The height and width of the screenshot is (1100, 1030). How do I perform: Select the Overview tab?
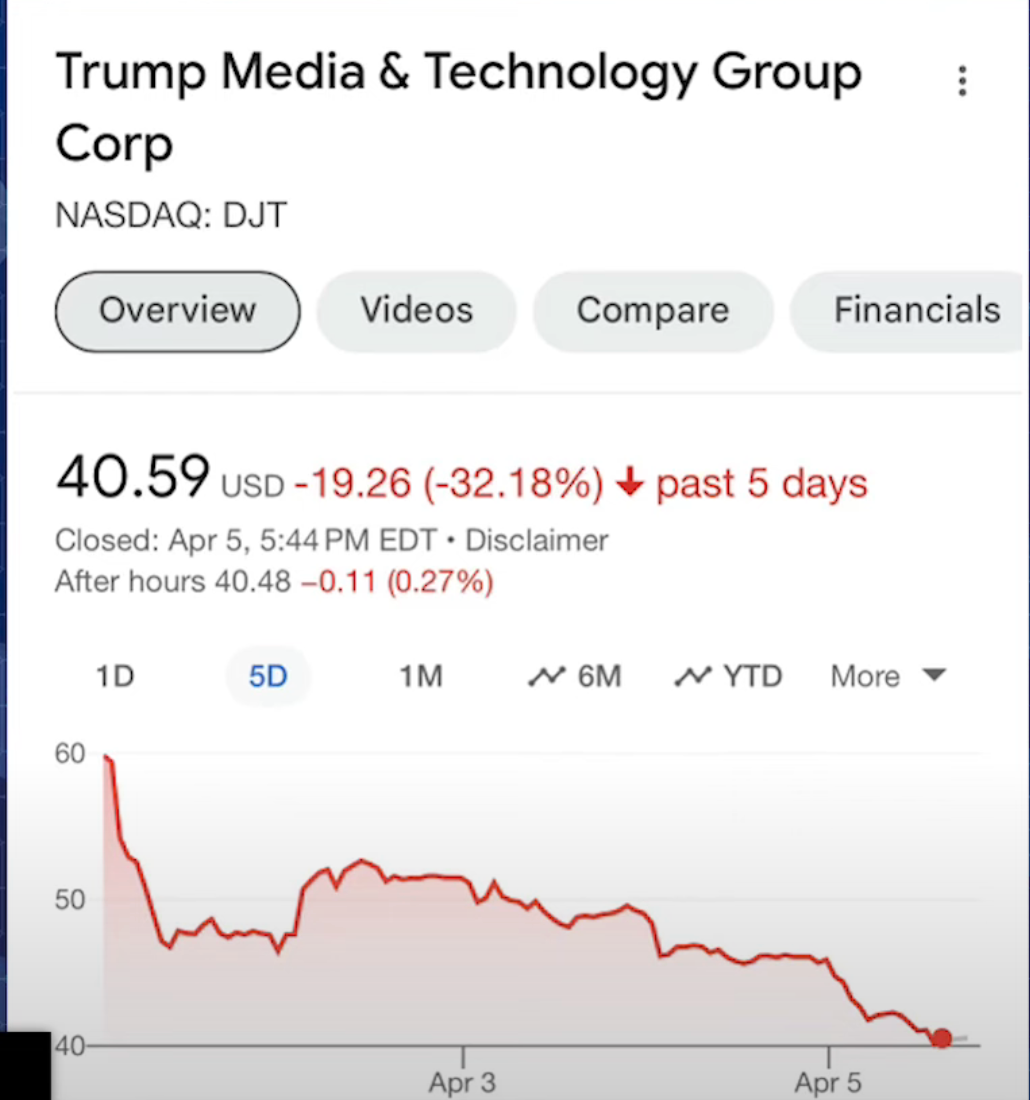coord(177,311)
